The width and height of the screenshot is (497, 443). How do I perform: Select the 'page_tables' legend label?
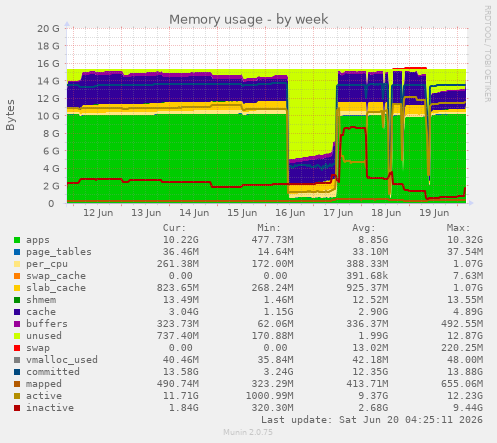coord(59,252)
